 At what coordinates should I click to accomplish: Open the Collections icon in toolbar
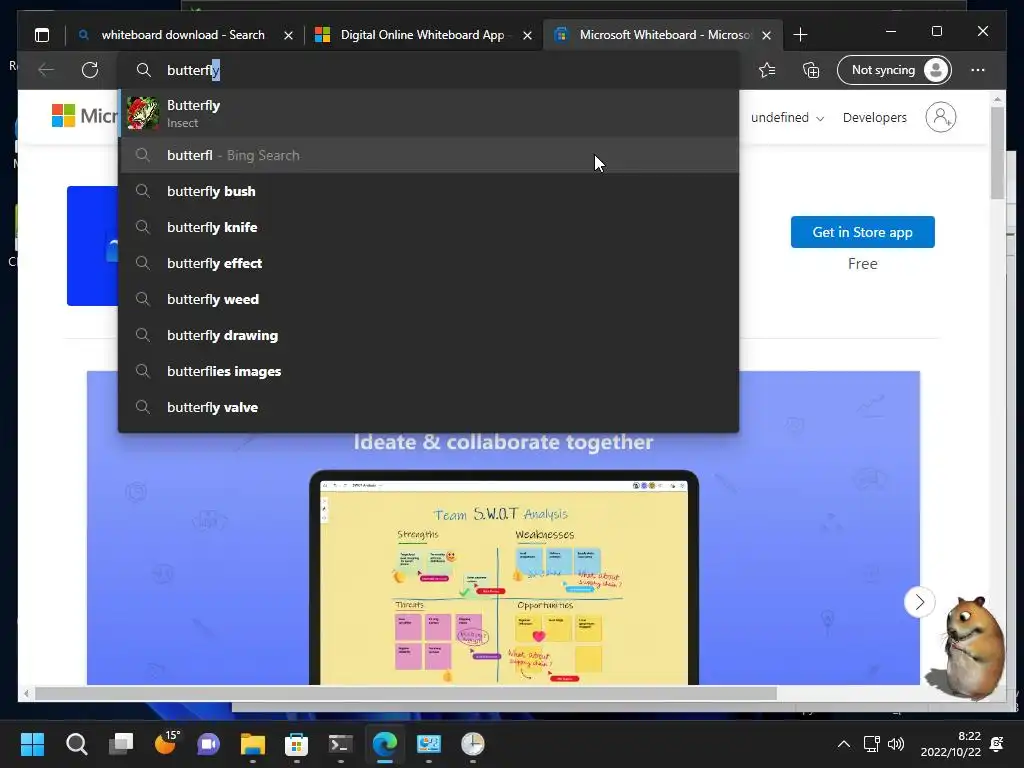(810, 70)
